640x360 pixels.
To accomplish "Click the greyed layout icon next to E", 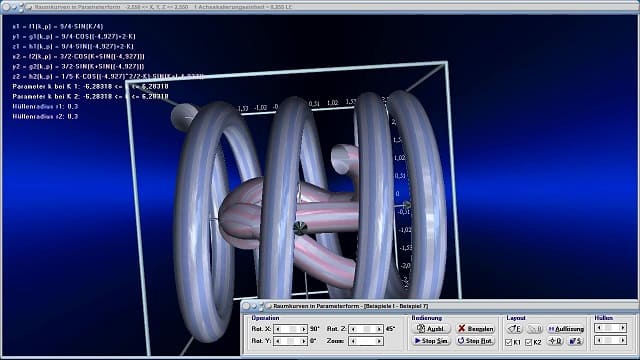I will pos(534,329).
